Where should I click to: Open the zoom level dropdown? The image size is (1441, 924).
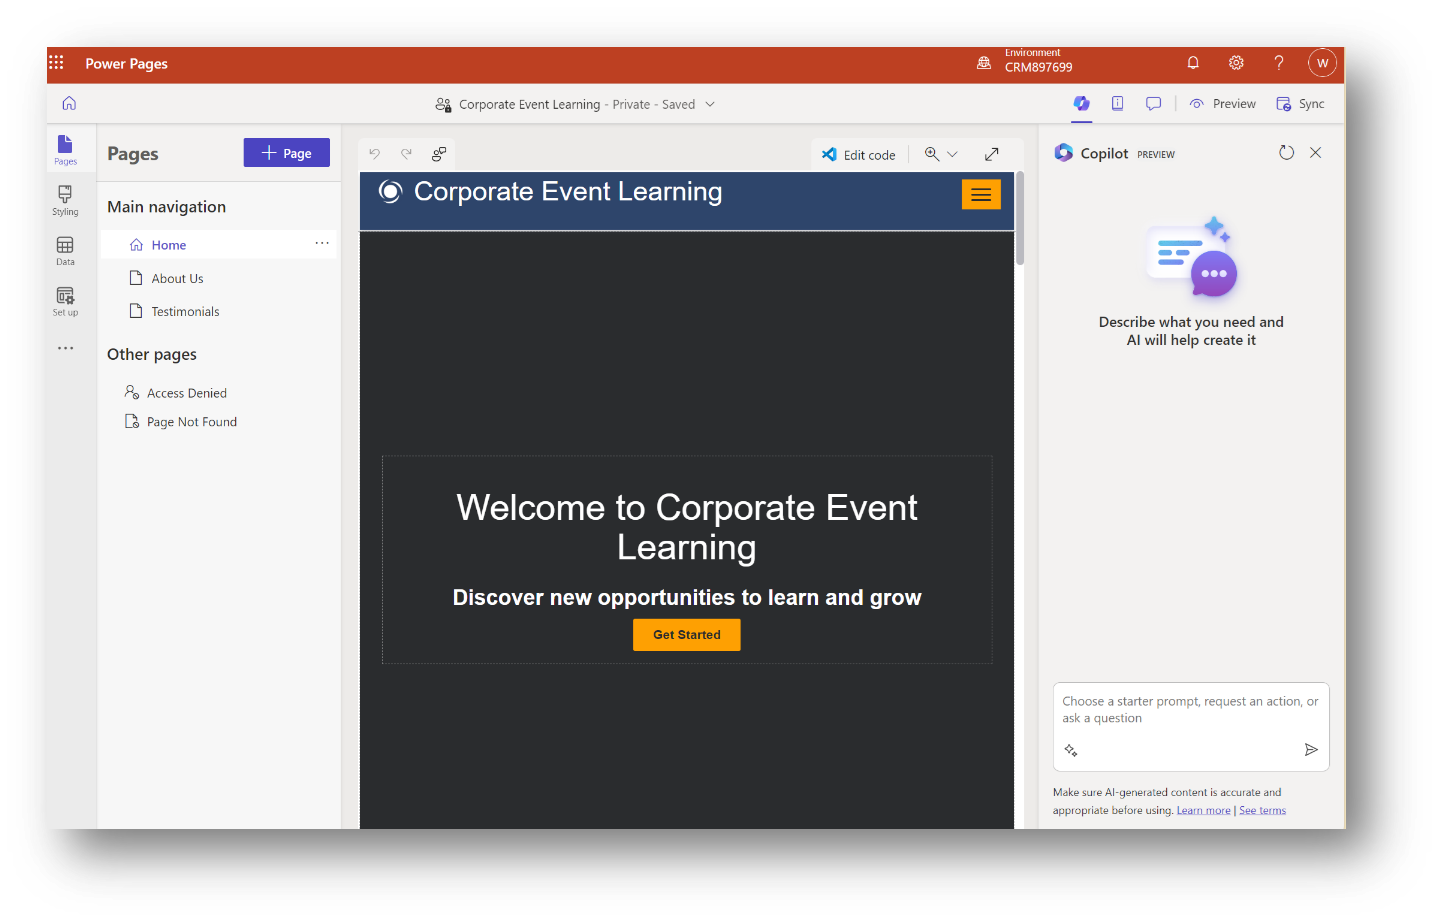(941, 154)
